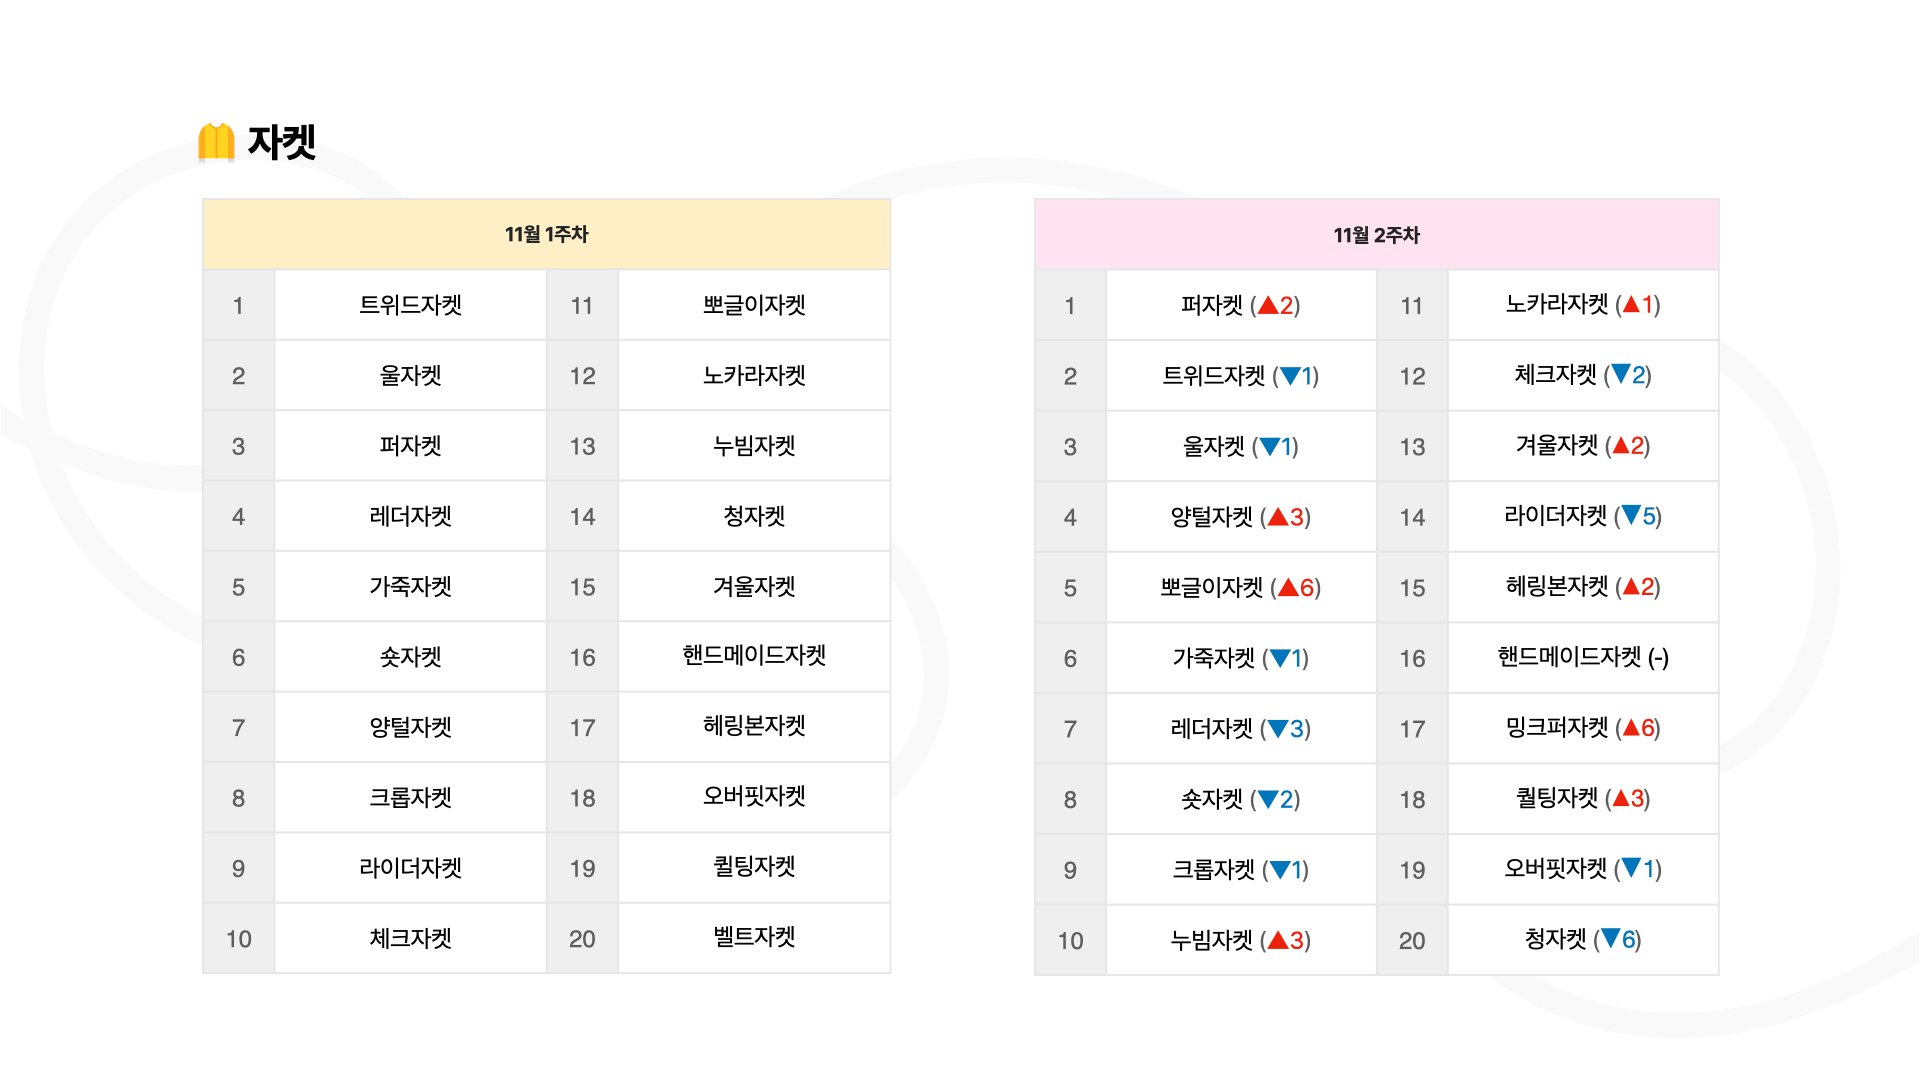Click the 자켓 section heading text
Image resolution: width=1920 pixels, height=1080 pixels.
282,142
